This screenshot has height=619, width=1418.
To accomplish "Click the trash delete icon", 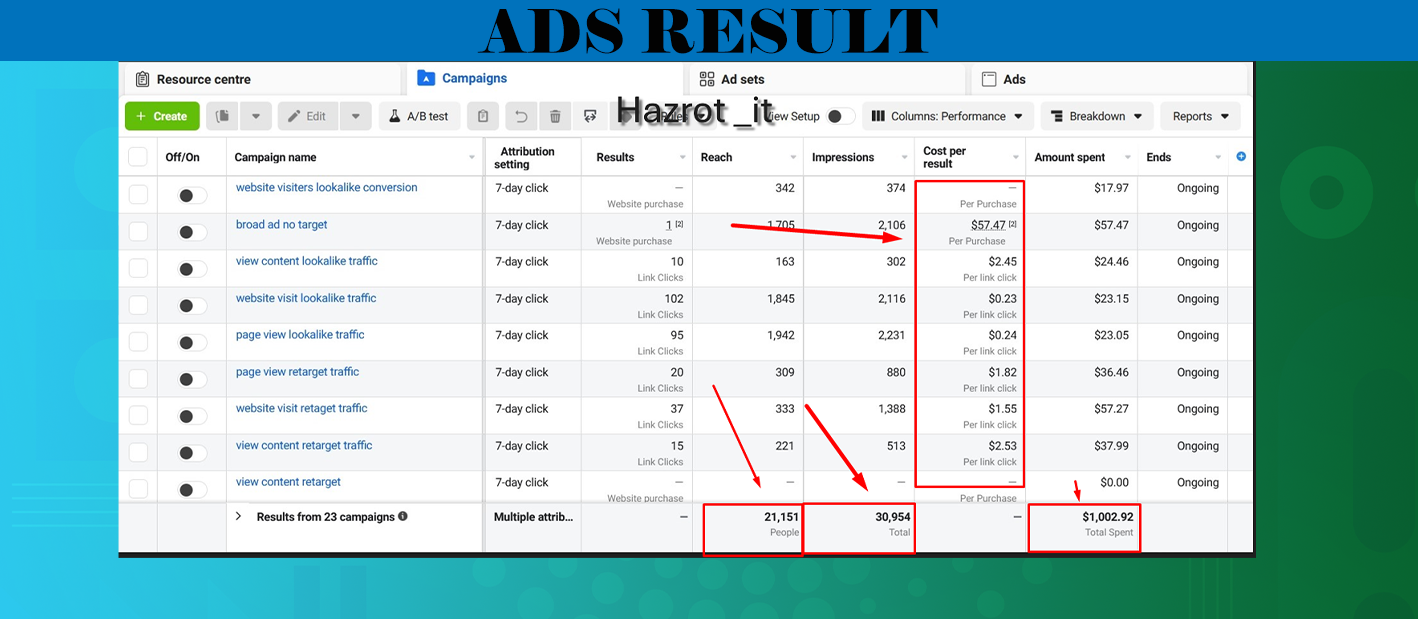I will (555, 116).
